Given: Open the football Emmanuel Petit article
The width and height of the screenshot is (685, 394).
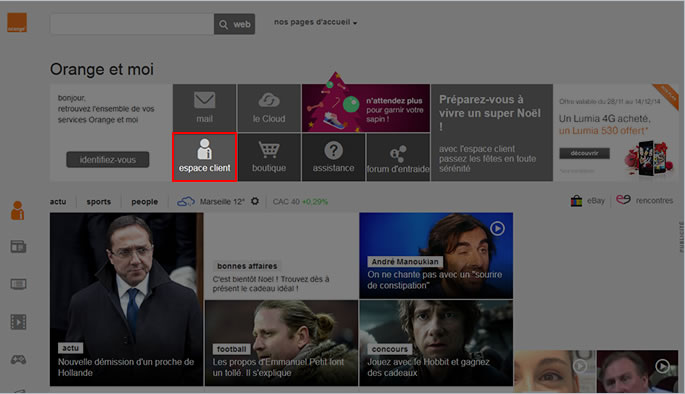Looking at the screenshot, I should tap(281, 343).
